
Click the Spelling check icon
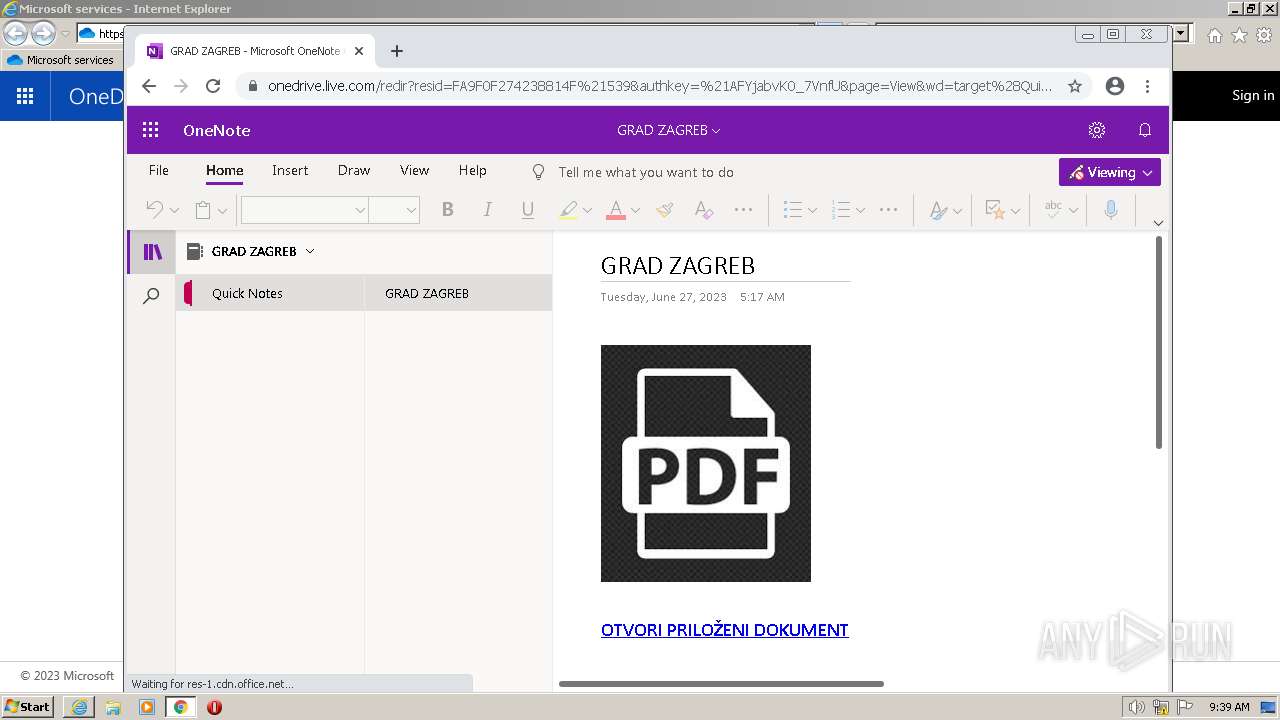1053,209
